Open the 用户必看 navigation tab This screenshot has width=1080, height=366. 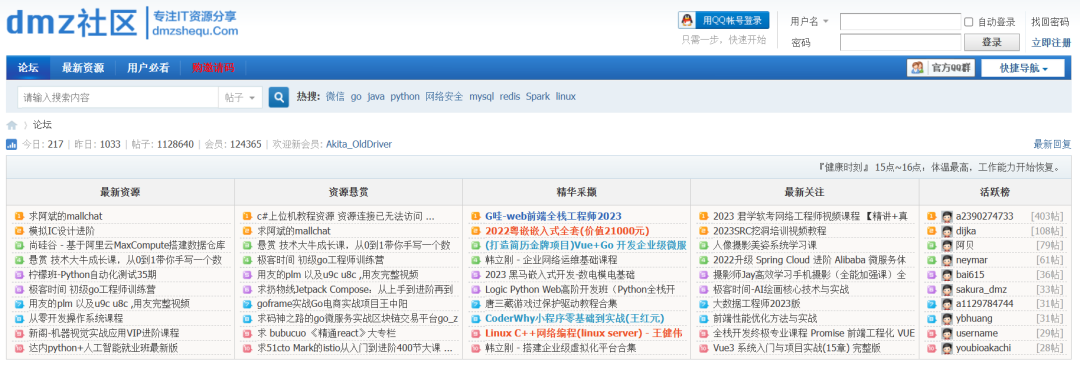click(x=148, y=68)
